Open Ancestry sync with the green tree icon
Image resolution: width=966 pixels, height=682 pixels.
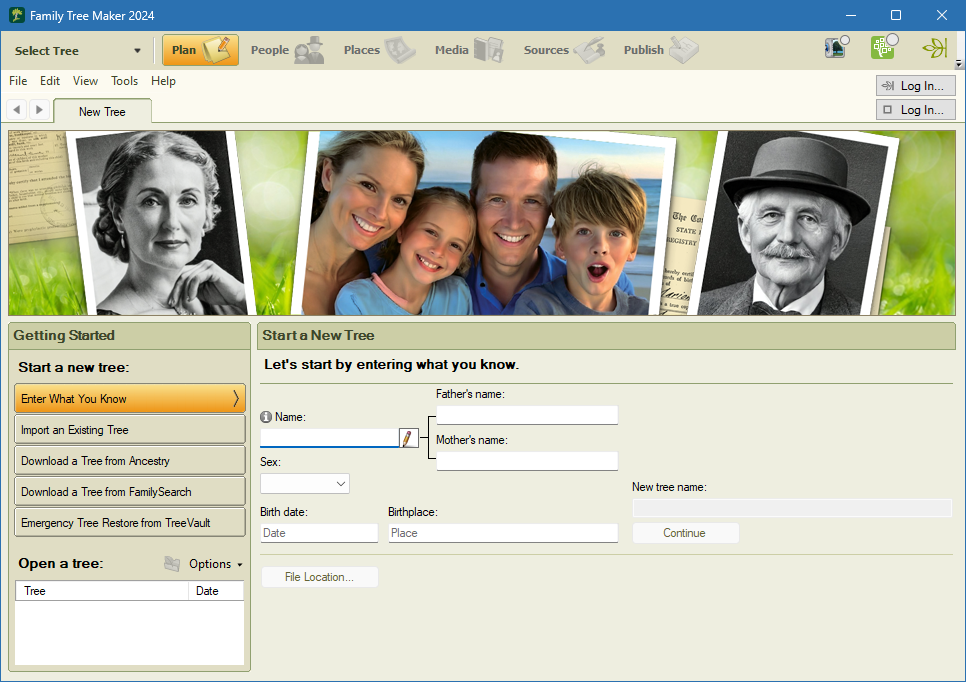pos(883,47)
